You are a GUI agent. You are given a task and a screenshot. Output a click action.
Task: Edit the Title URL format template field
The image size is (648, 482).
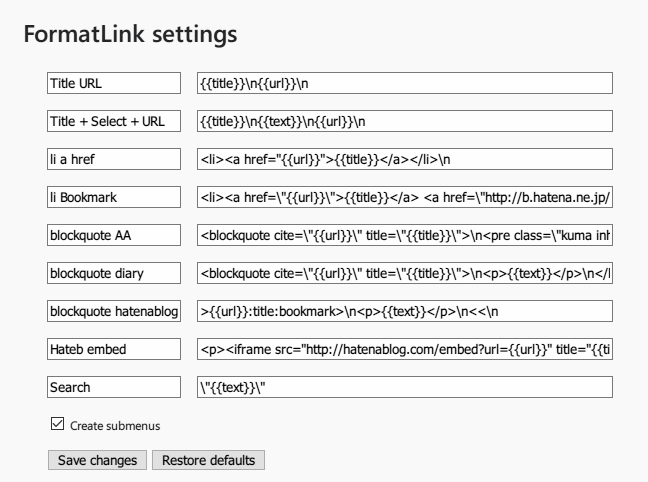tap(405, 83)
